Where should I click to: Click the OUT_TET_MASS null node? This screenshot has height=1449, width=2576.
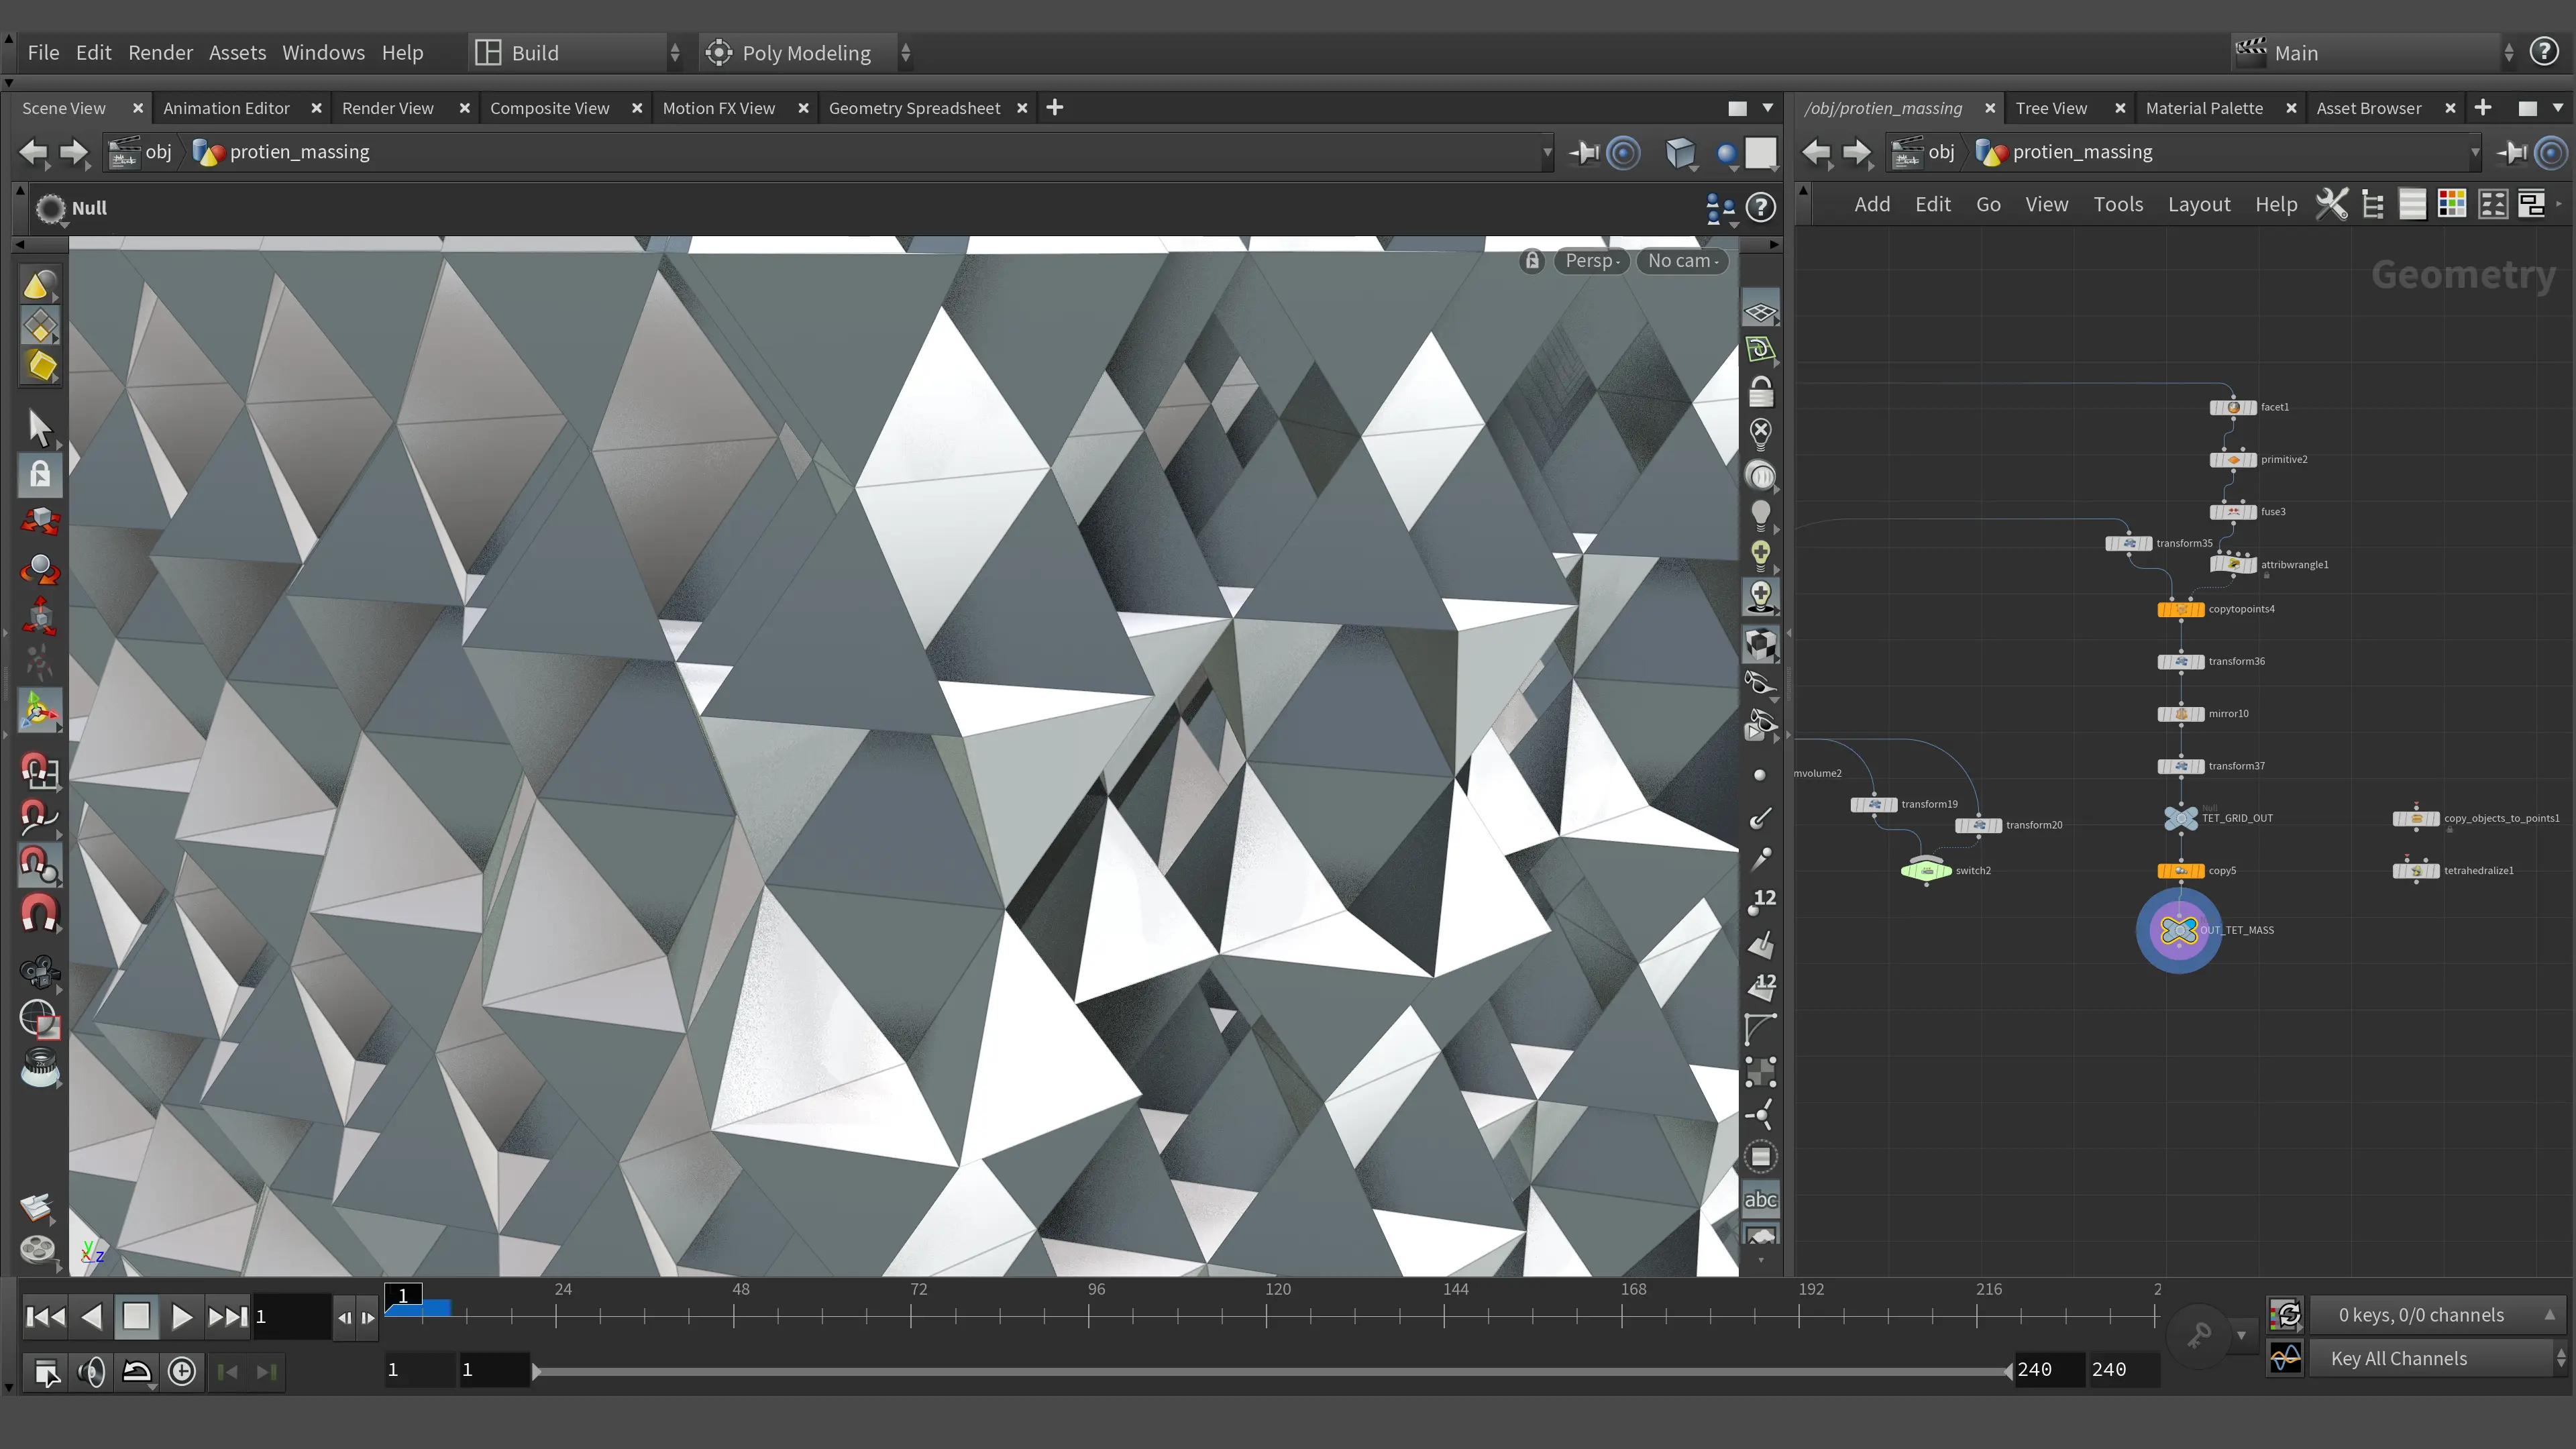point(2179,930)
